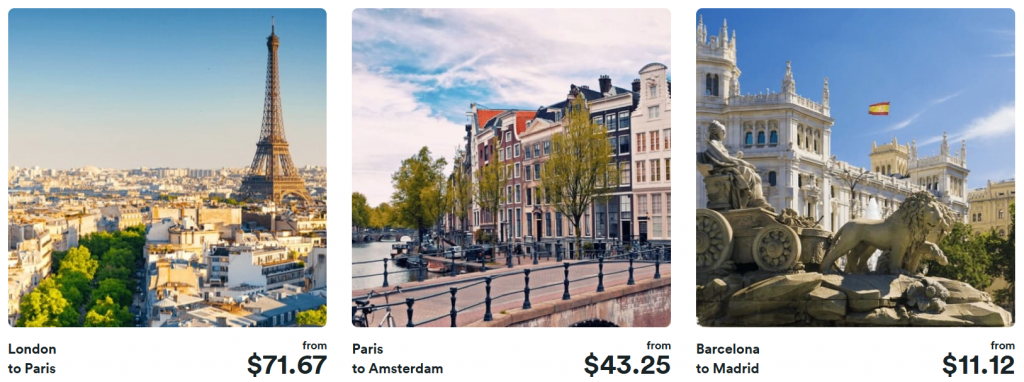Click the "Barcelona" origin label
The width and height of the screenshot is (1024, 382).
pos(728,349)
